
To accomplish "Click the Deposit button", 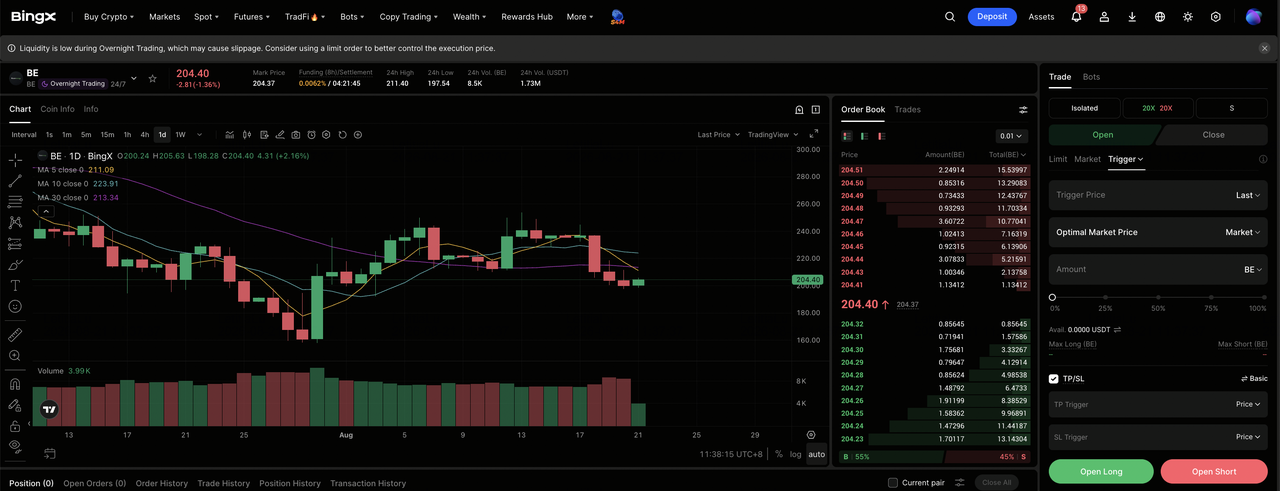I will click(x=992, y=17).
